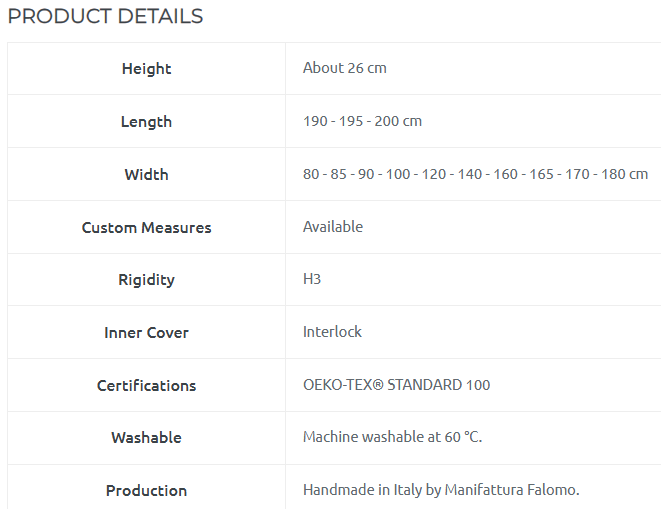
Task: Select the H3 rigidity value
Action: tap(312, 279)
